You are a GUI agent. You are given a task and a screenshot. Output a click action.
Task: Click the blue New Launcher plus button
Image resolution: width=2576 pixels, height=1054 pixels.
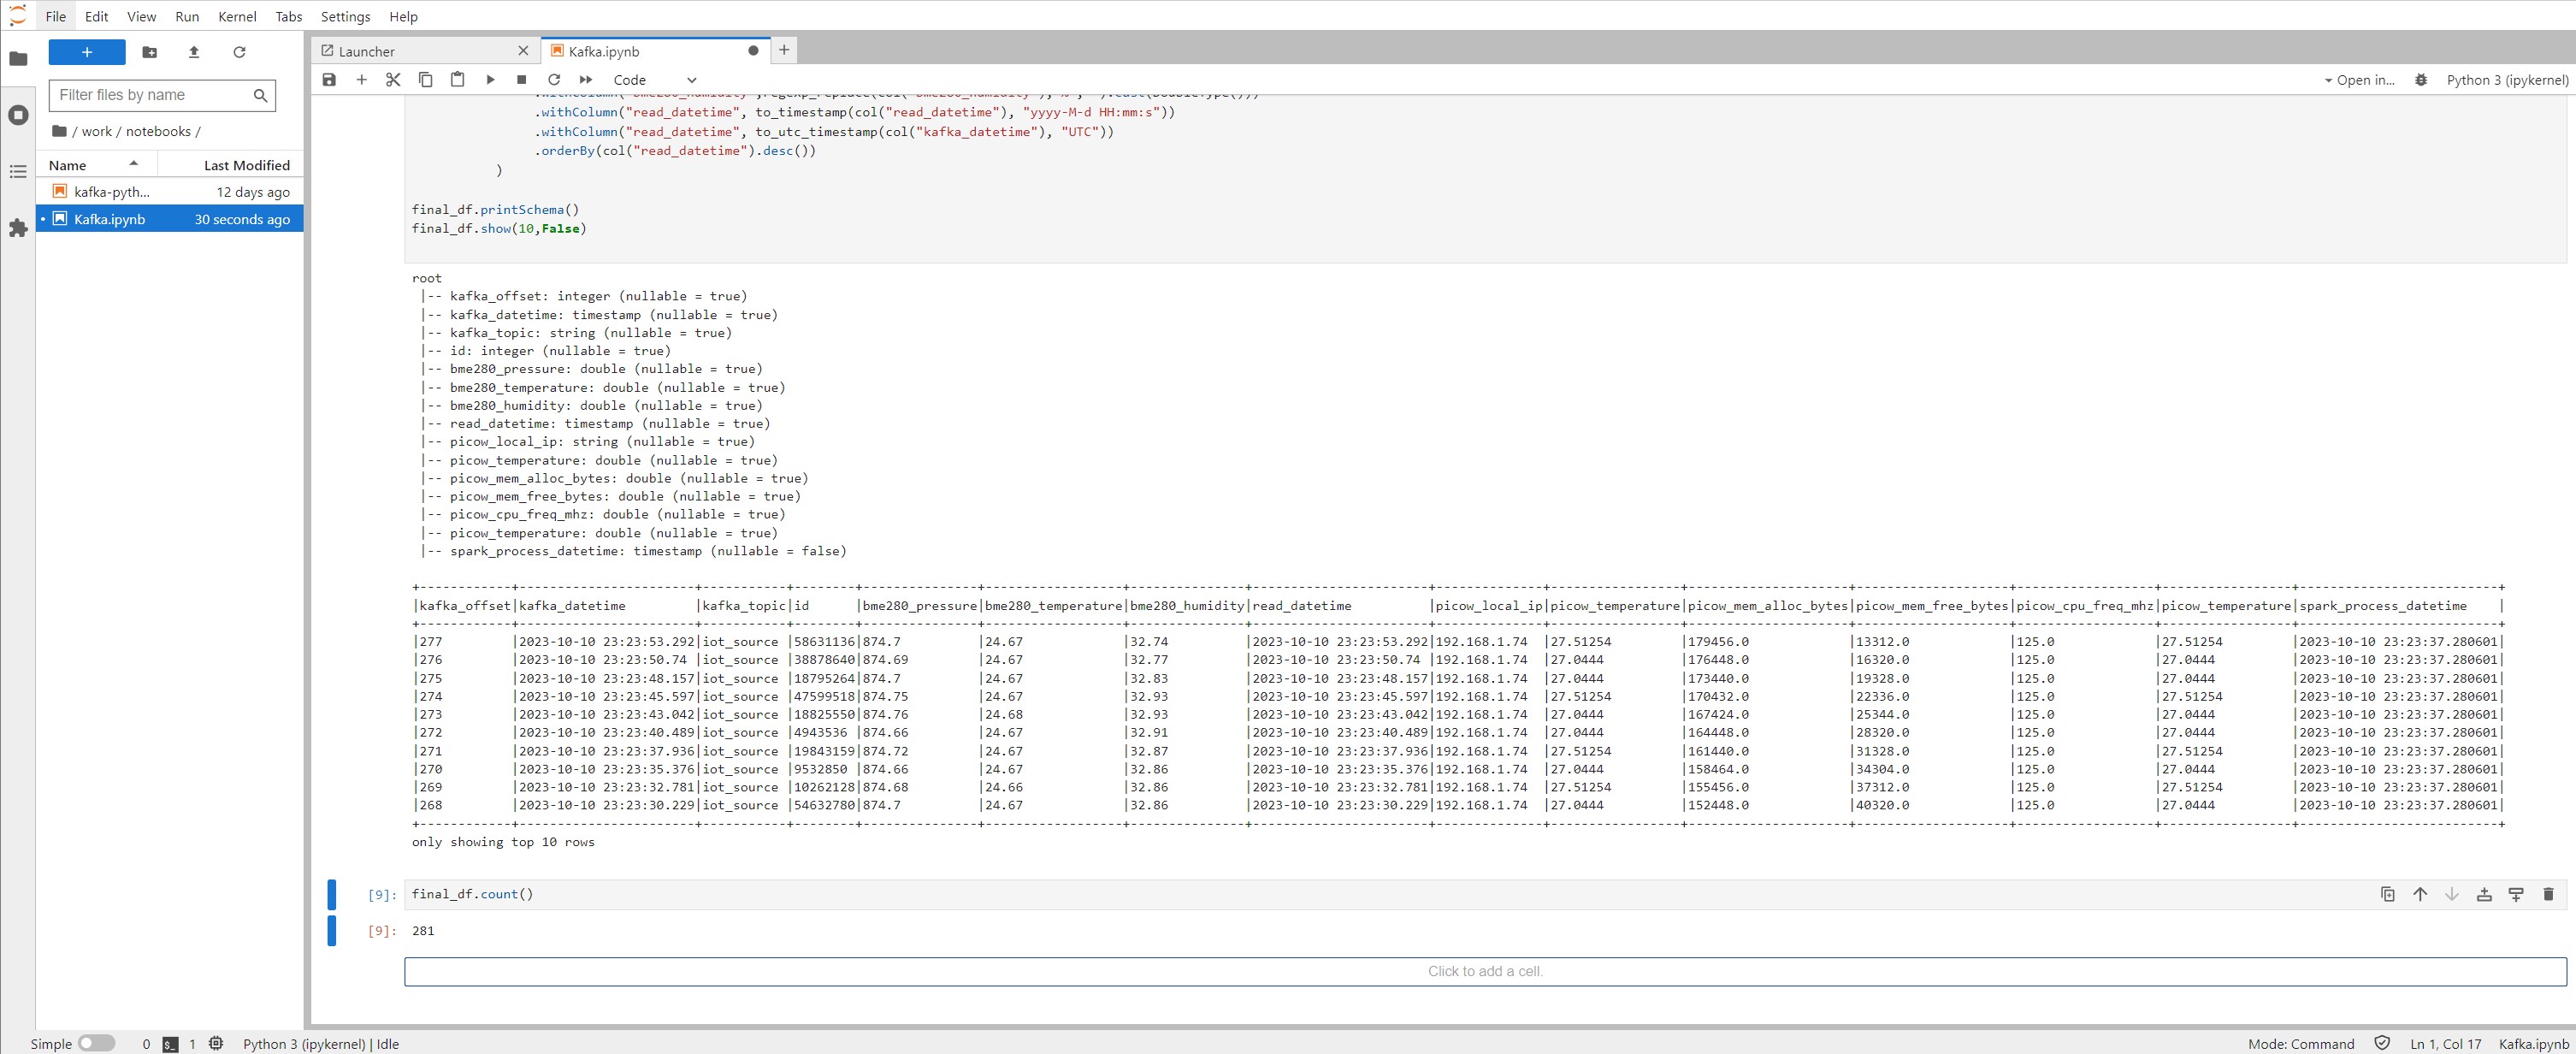click(x=87, y=52)
